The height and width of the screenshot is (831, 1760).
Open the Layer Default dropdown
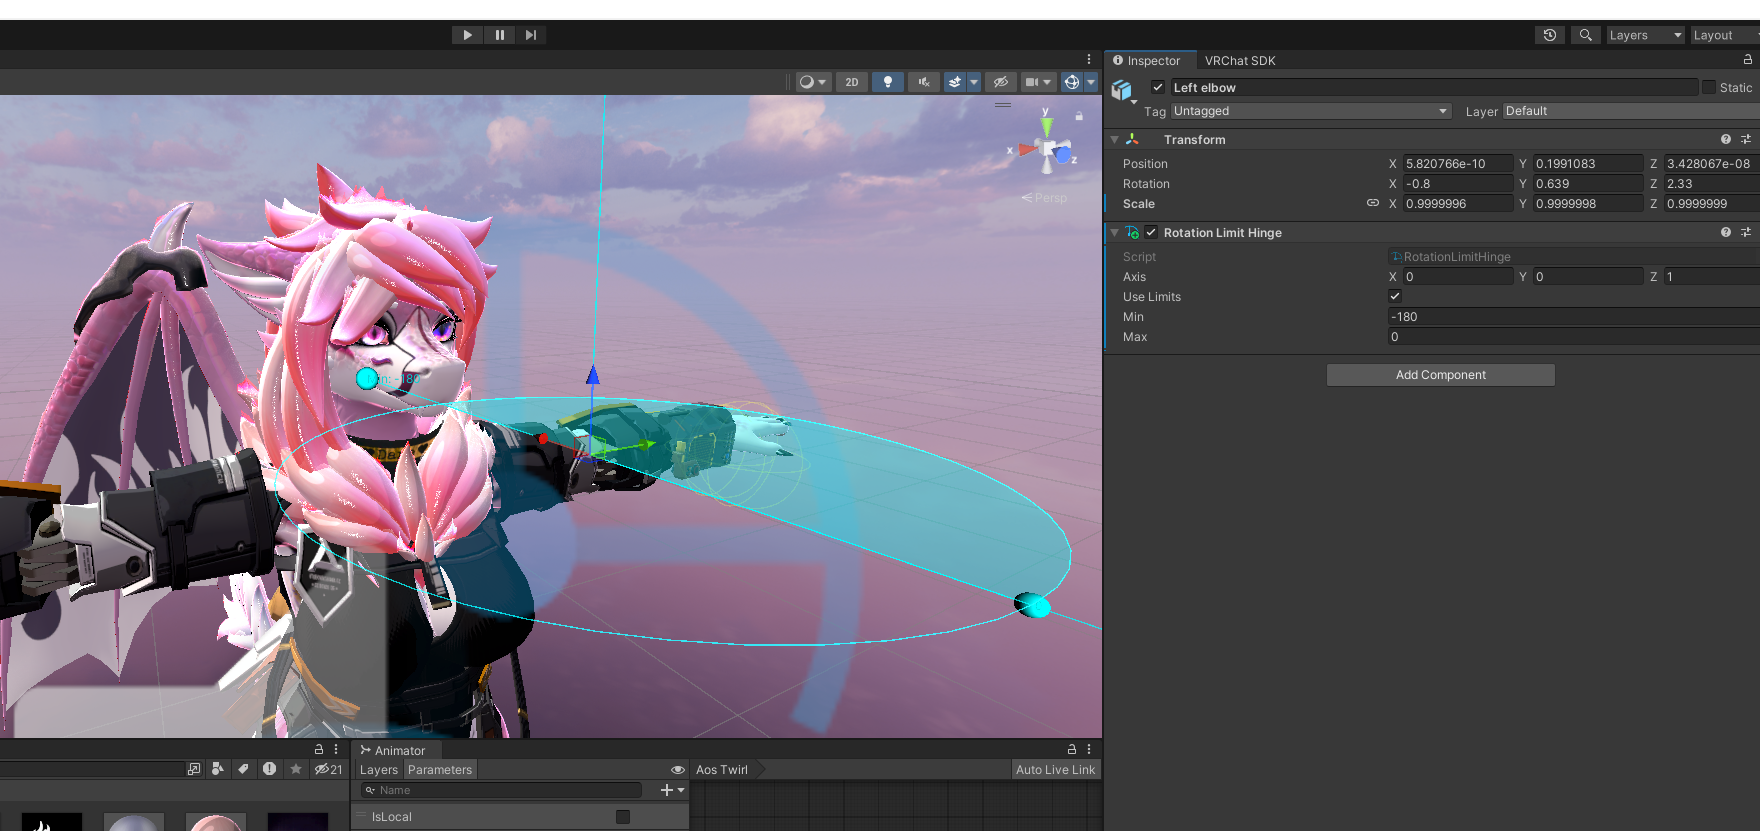click(x=1631, y=111)
